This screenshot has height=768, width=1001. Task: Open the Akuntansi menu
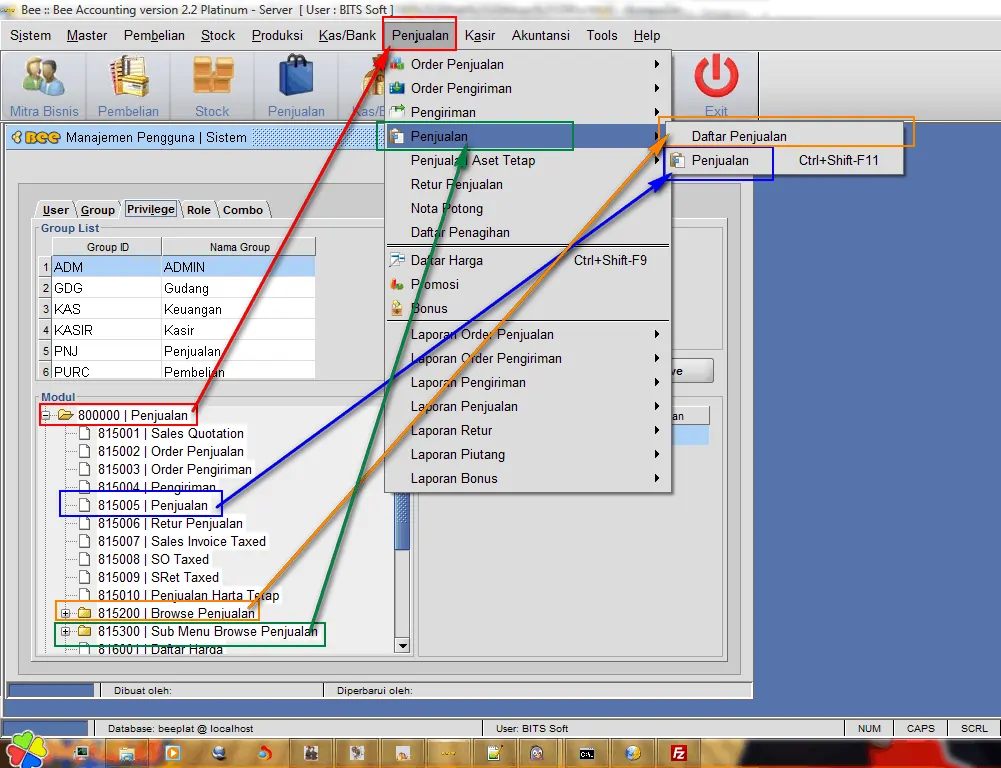click(x=541, y=36)
